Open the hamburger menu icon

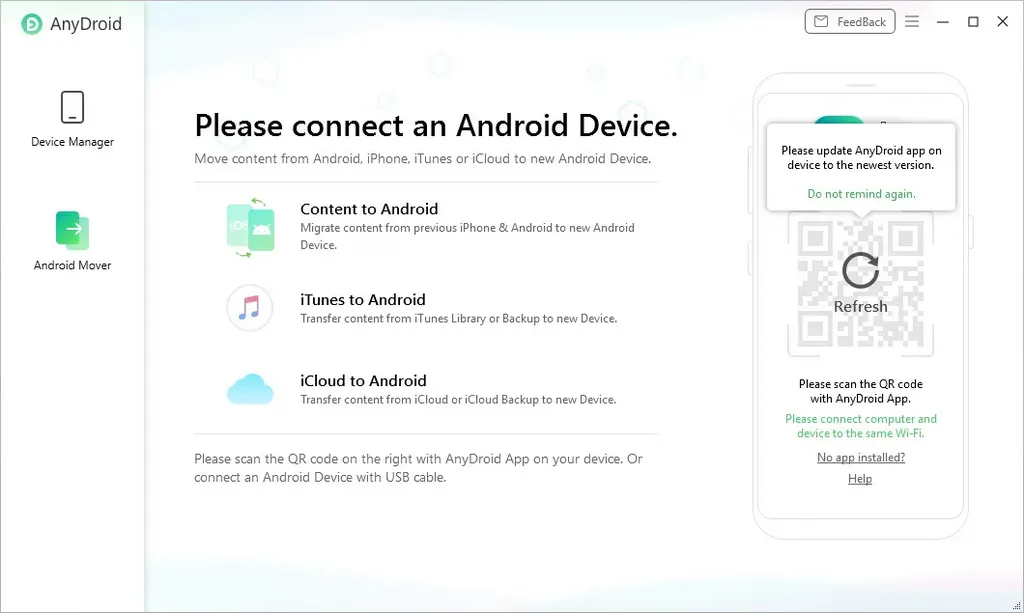912,22
